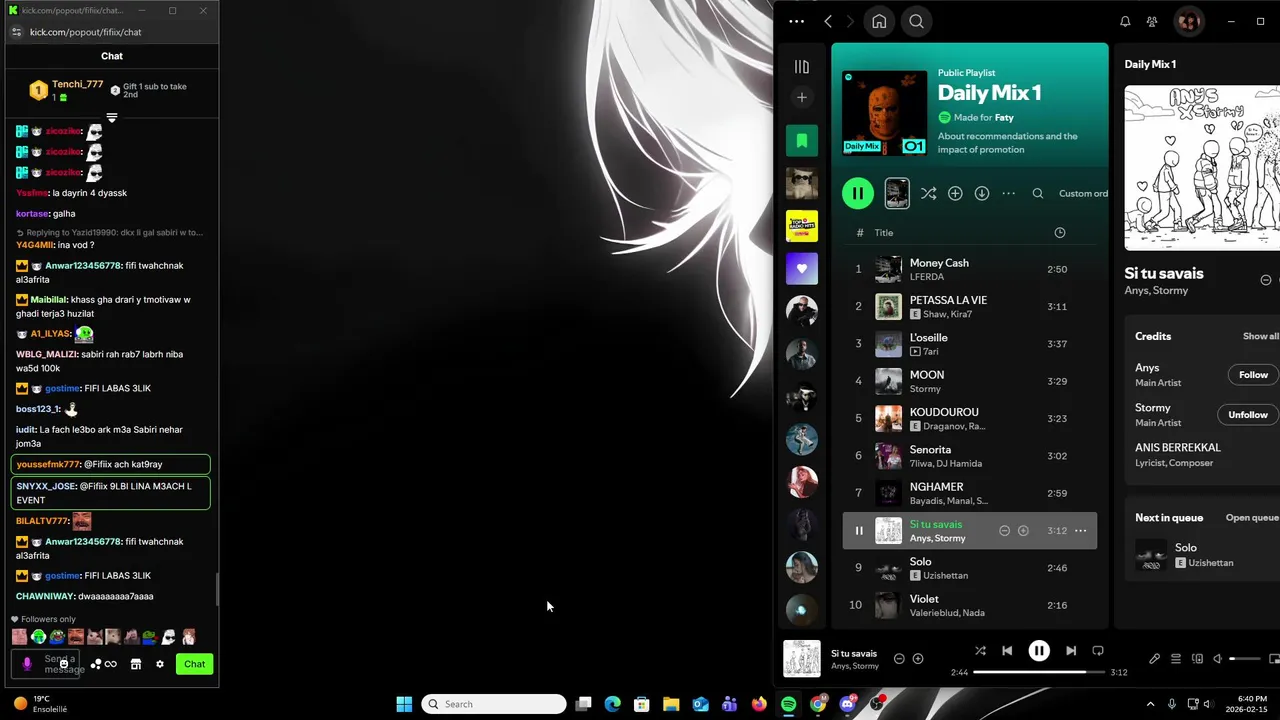Open Spotify search icon in top bar
Screen dimensions: 1280x720
click(x=916, y=21)
